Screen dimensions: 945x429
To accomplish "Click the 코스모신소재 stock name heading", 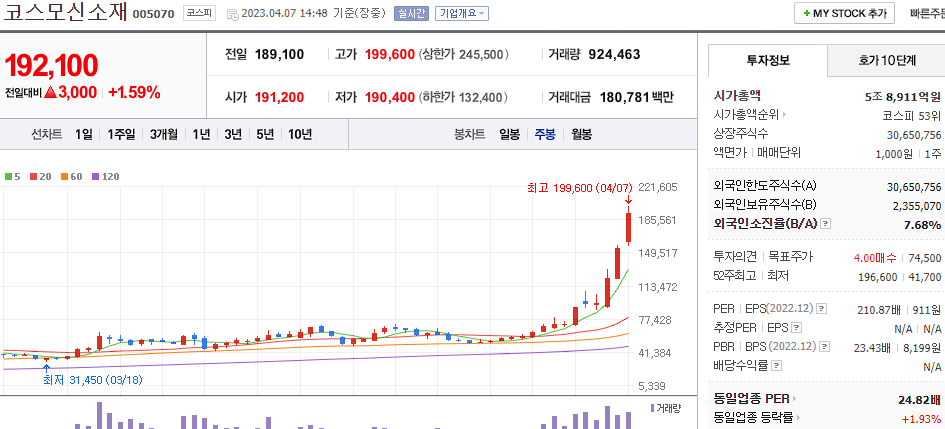I will point(64,12).
